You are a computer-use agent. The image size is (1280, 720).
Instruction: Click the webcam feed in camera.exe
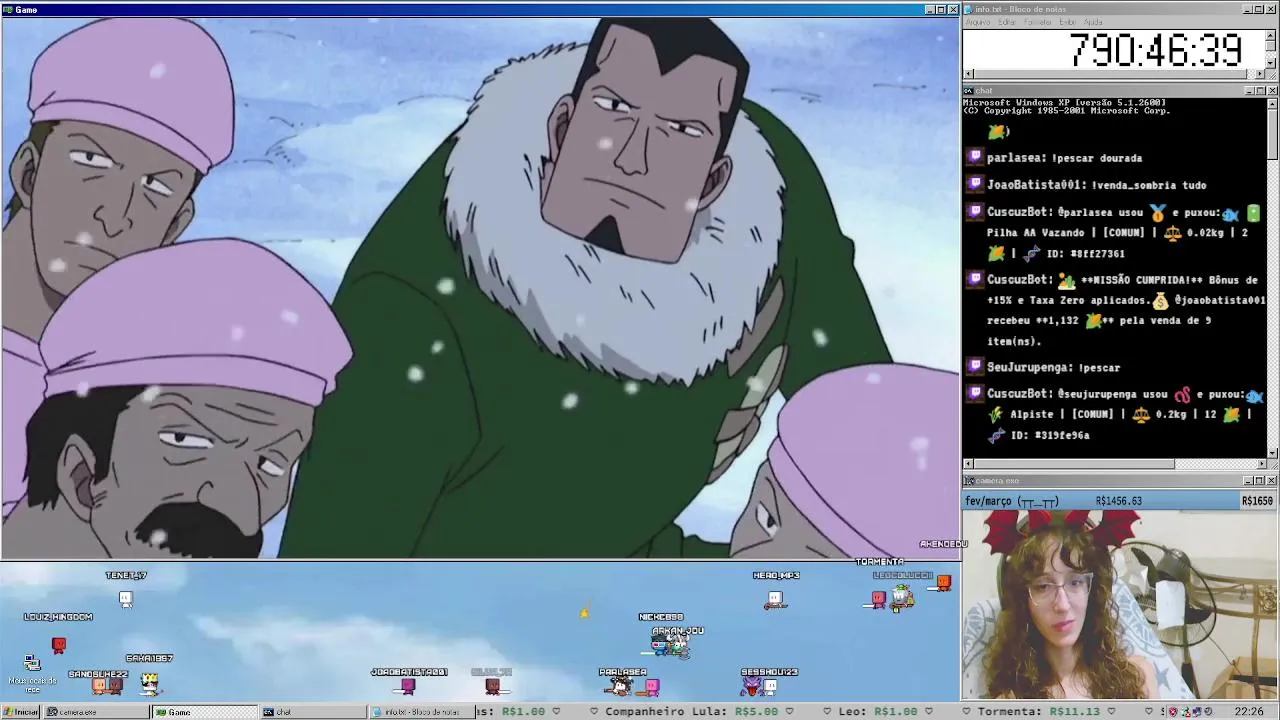point(1120,605)
